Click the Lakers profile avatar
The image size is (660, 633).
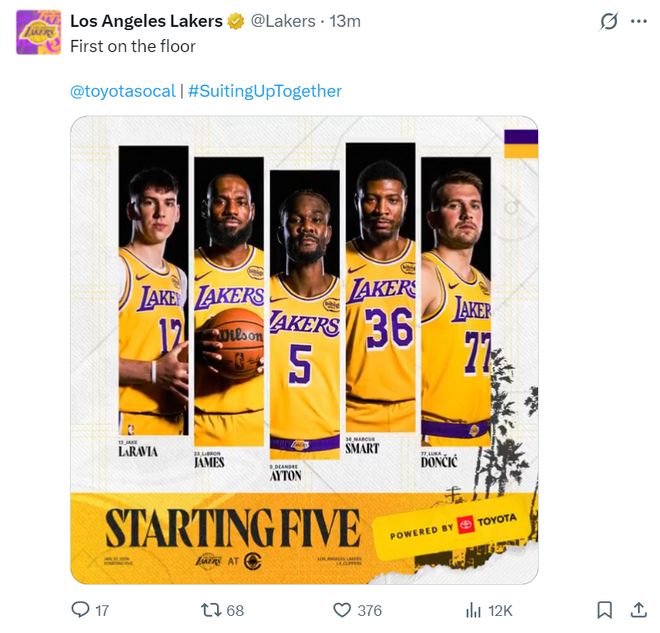coord(39,32)
